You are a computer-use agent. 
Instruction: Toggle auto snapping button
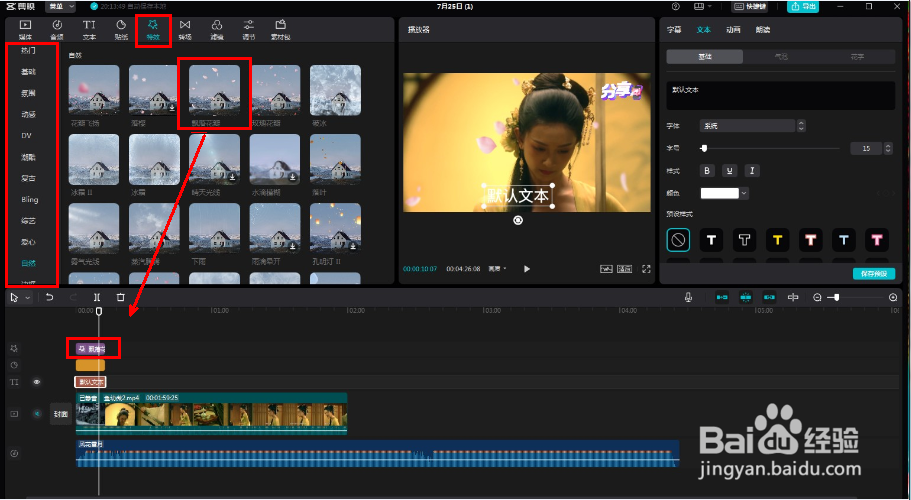(746, 297)
